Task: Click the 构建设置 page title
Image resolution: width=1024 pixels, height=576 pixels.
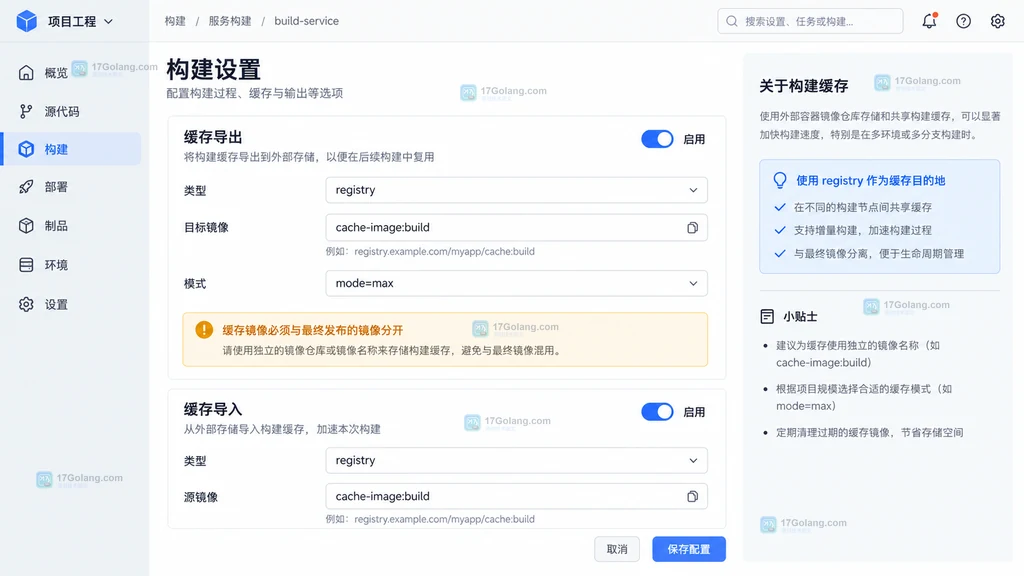Action: coord(214,69)
